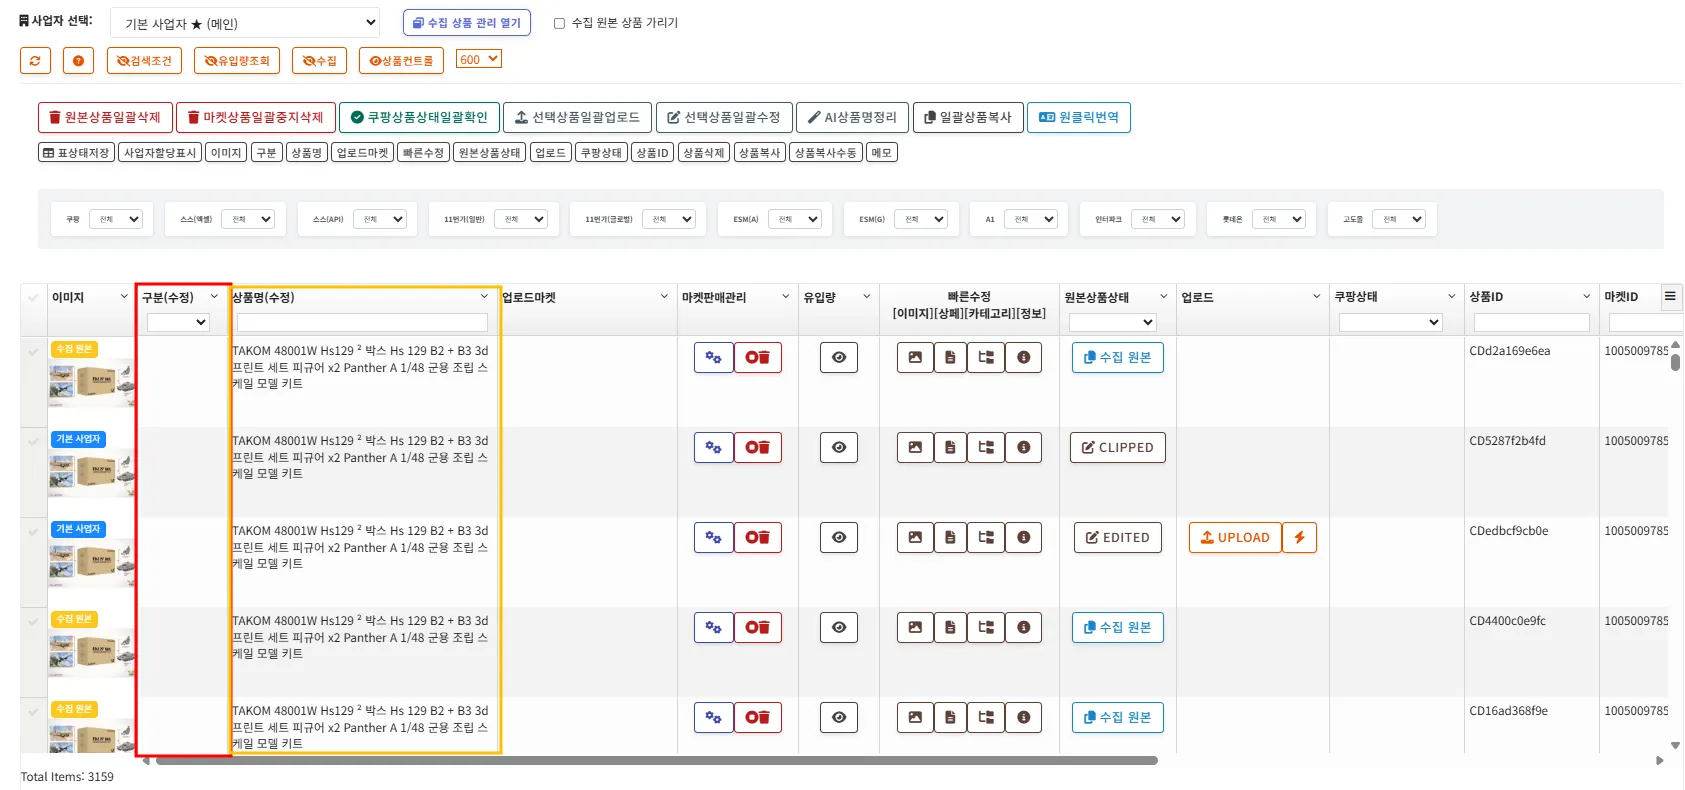Open the 롯데온 filter dropdown
Screen dimensions: 1685x790
(x=1279, y=219)
